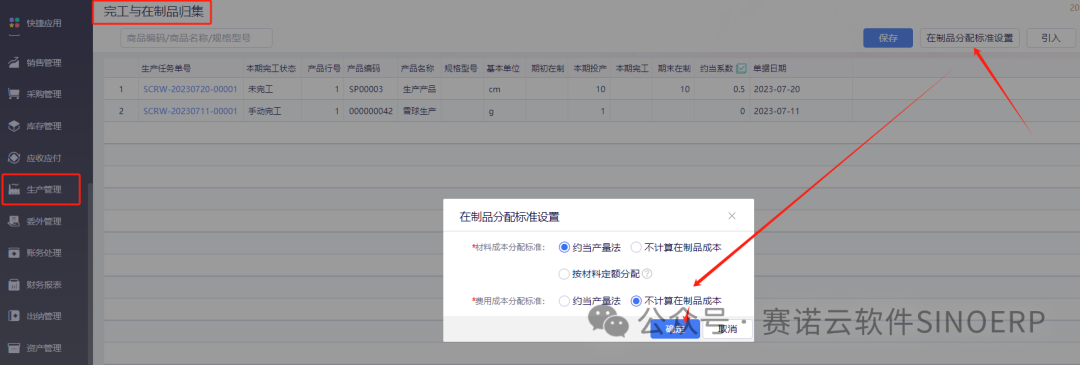1080x365 pixels.
Task: Open the 资产管理 menu item
Action: pyautogui.click(x=44, y=348)
